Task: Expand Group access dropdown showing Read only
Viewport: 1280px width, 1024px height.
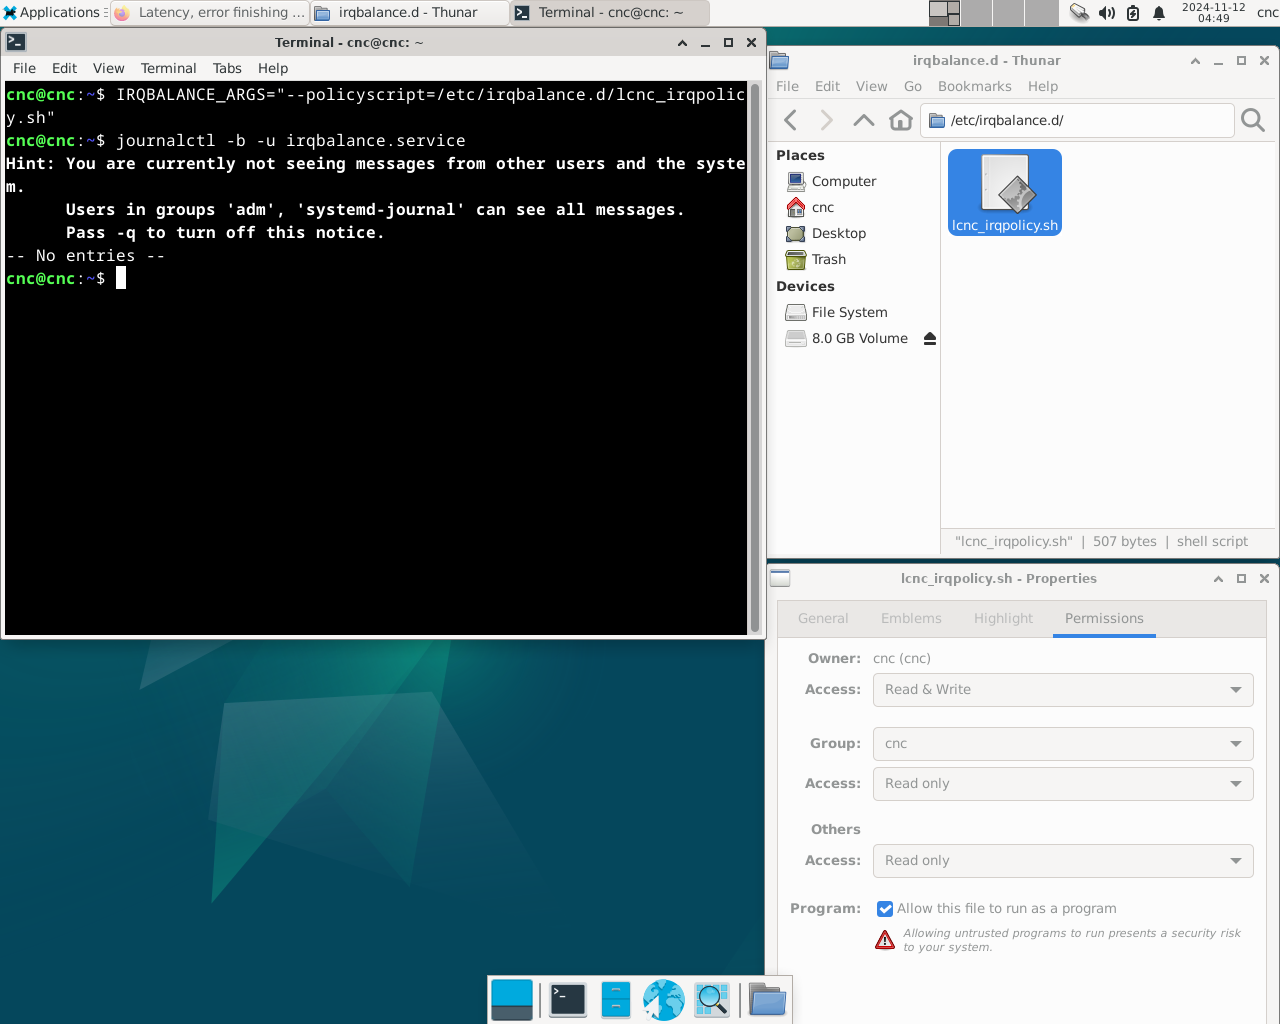Action: click(1063, 784)
